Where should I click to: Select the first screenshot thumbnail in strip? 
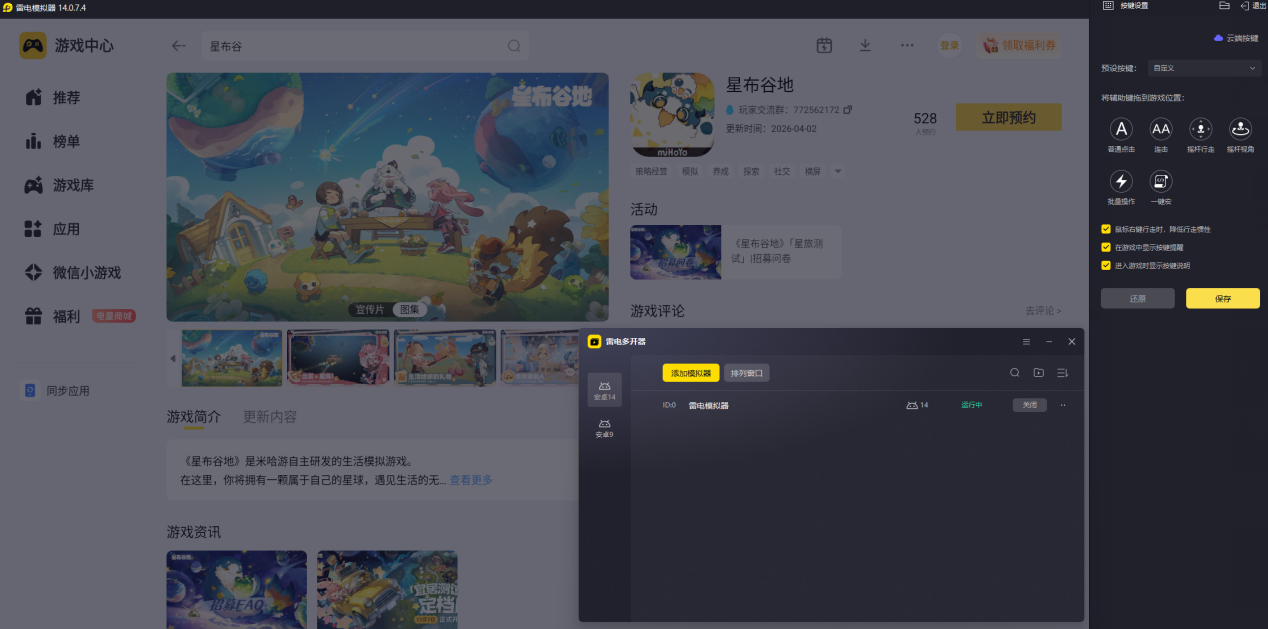click(231, 358)
